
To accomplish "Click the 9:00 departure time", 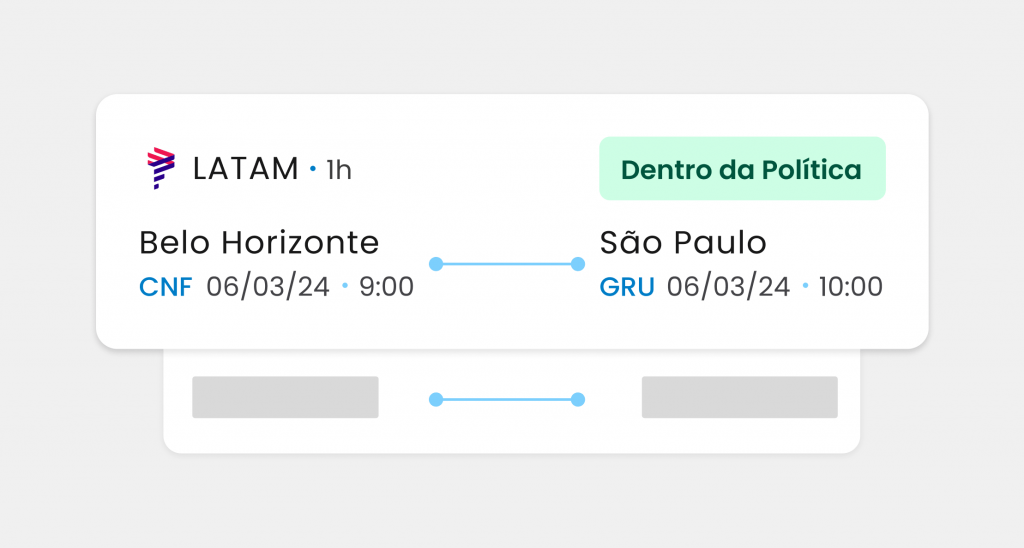I will (386, 288).
